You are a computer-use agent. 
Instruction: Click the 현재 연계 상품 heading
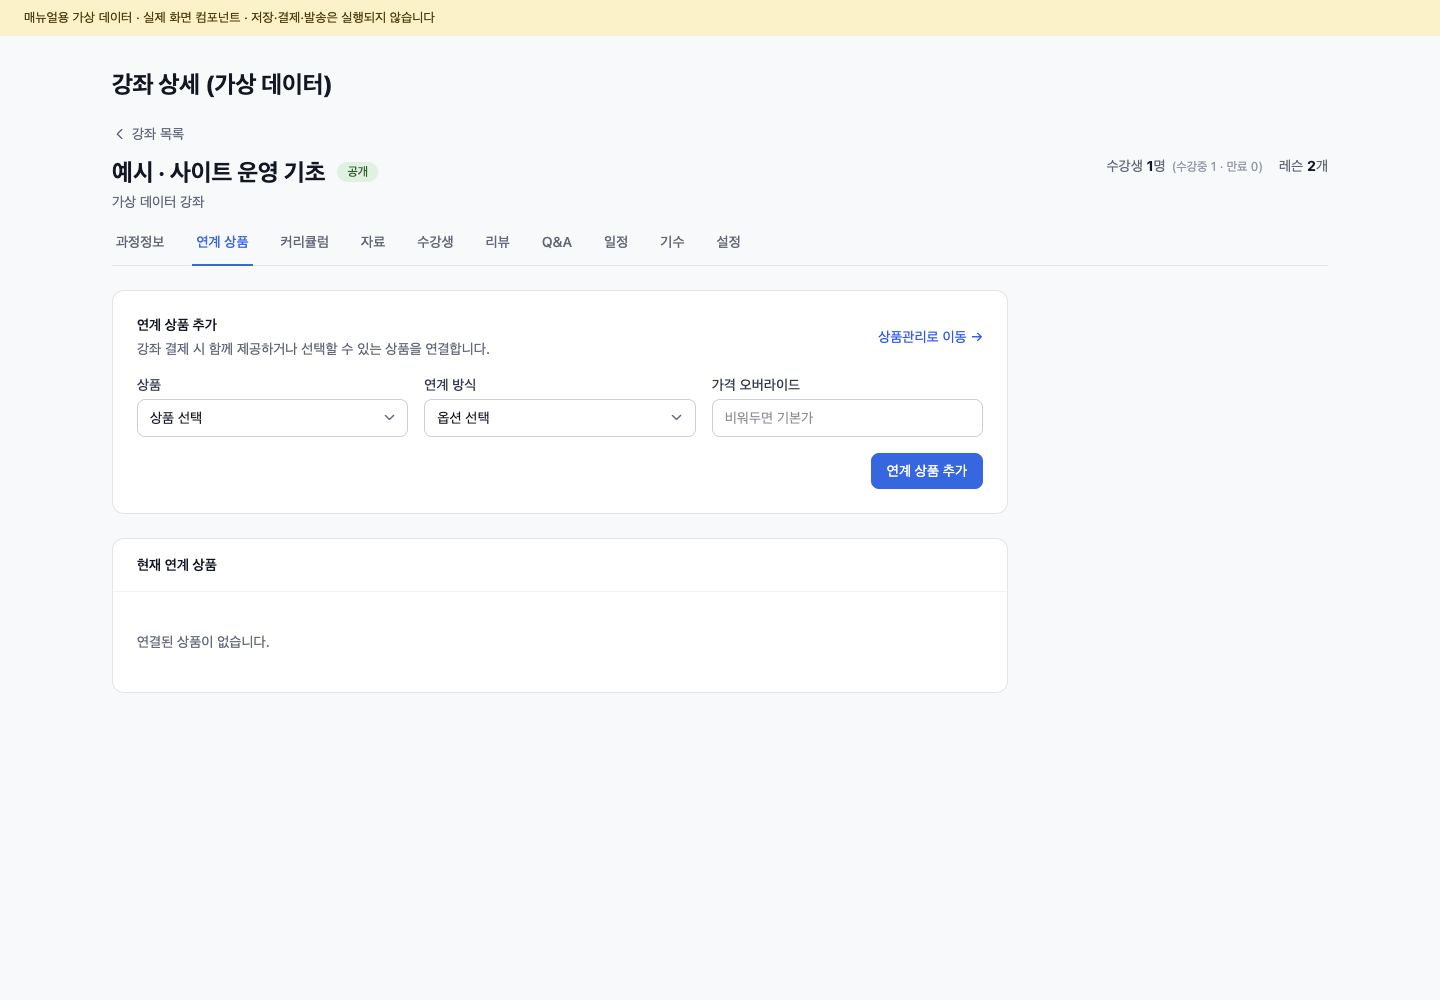(177, 565)
